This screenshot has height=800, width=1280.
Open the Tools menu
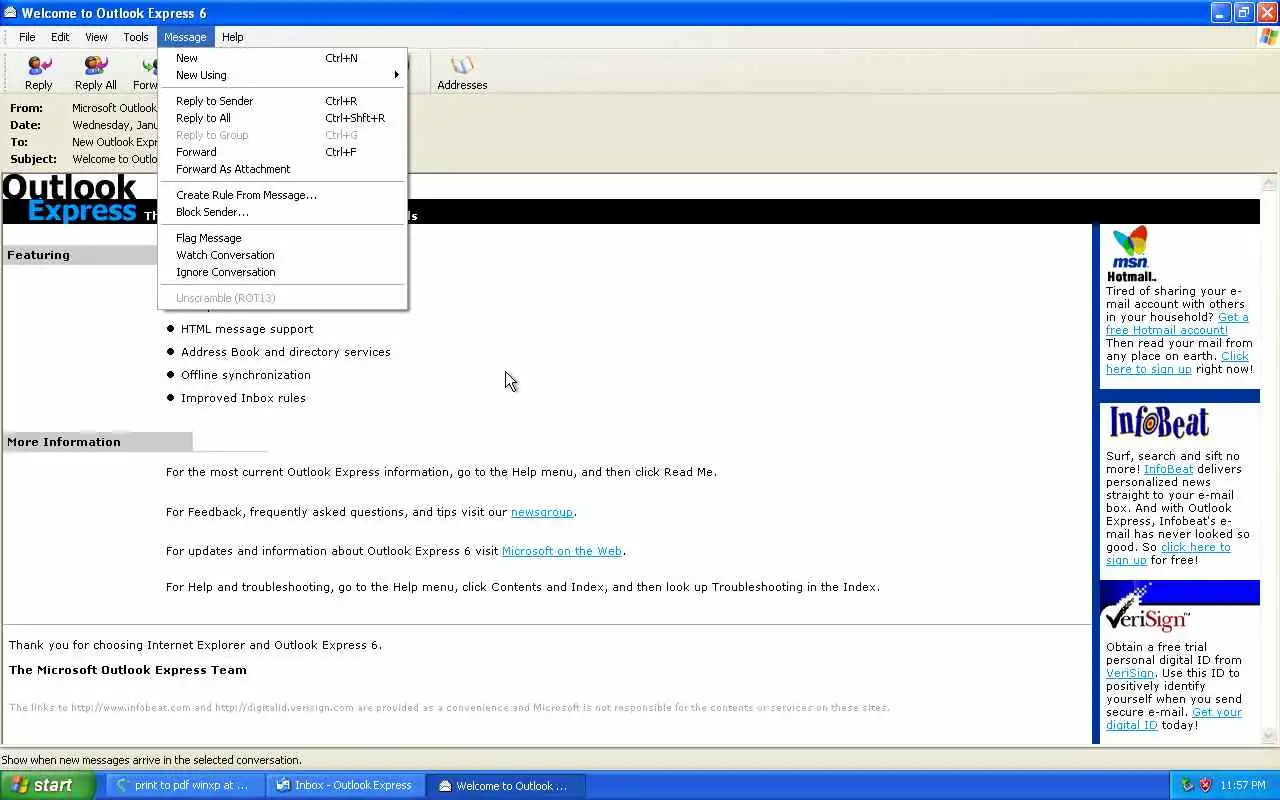tap(136, 37)
